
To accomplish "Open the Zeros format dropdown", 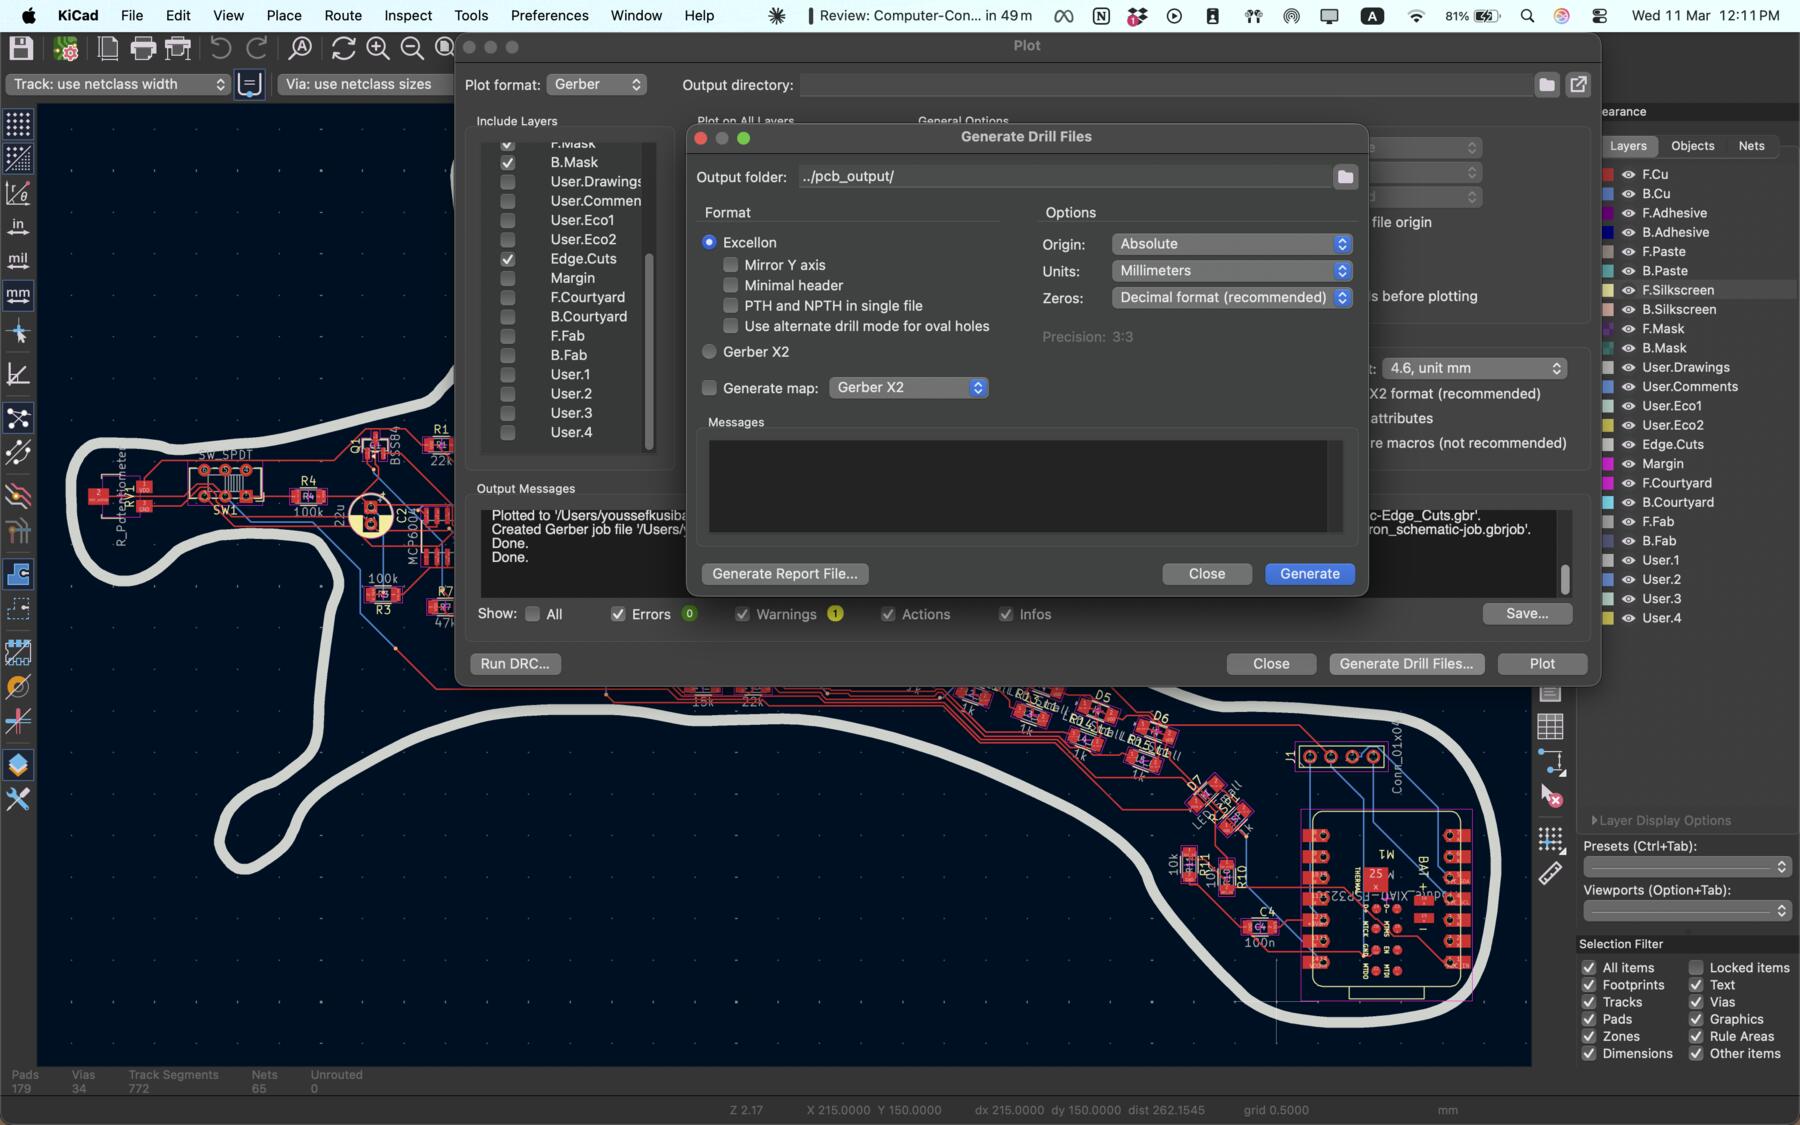I will tap(1232, 298).
